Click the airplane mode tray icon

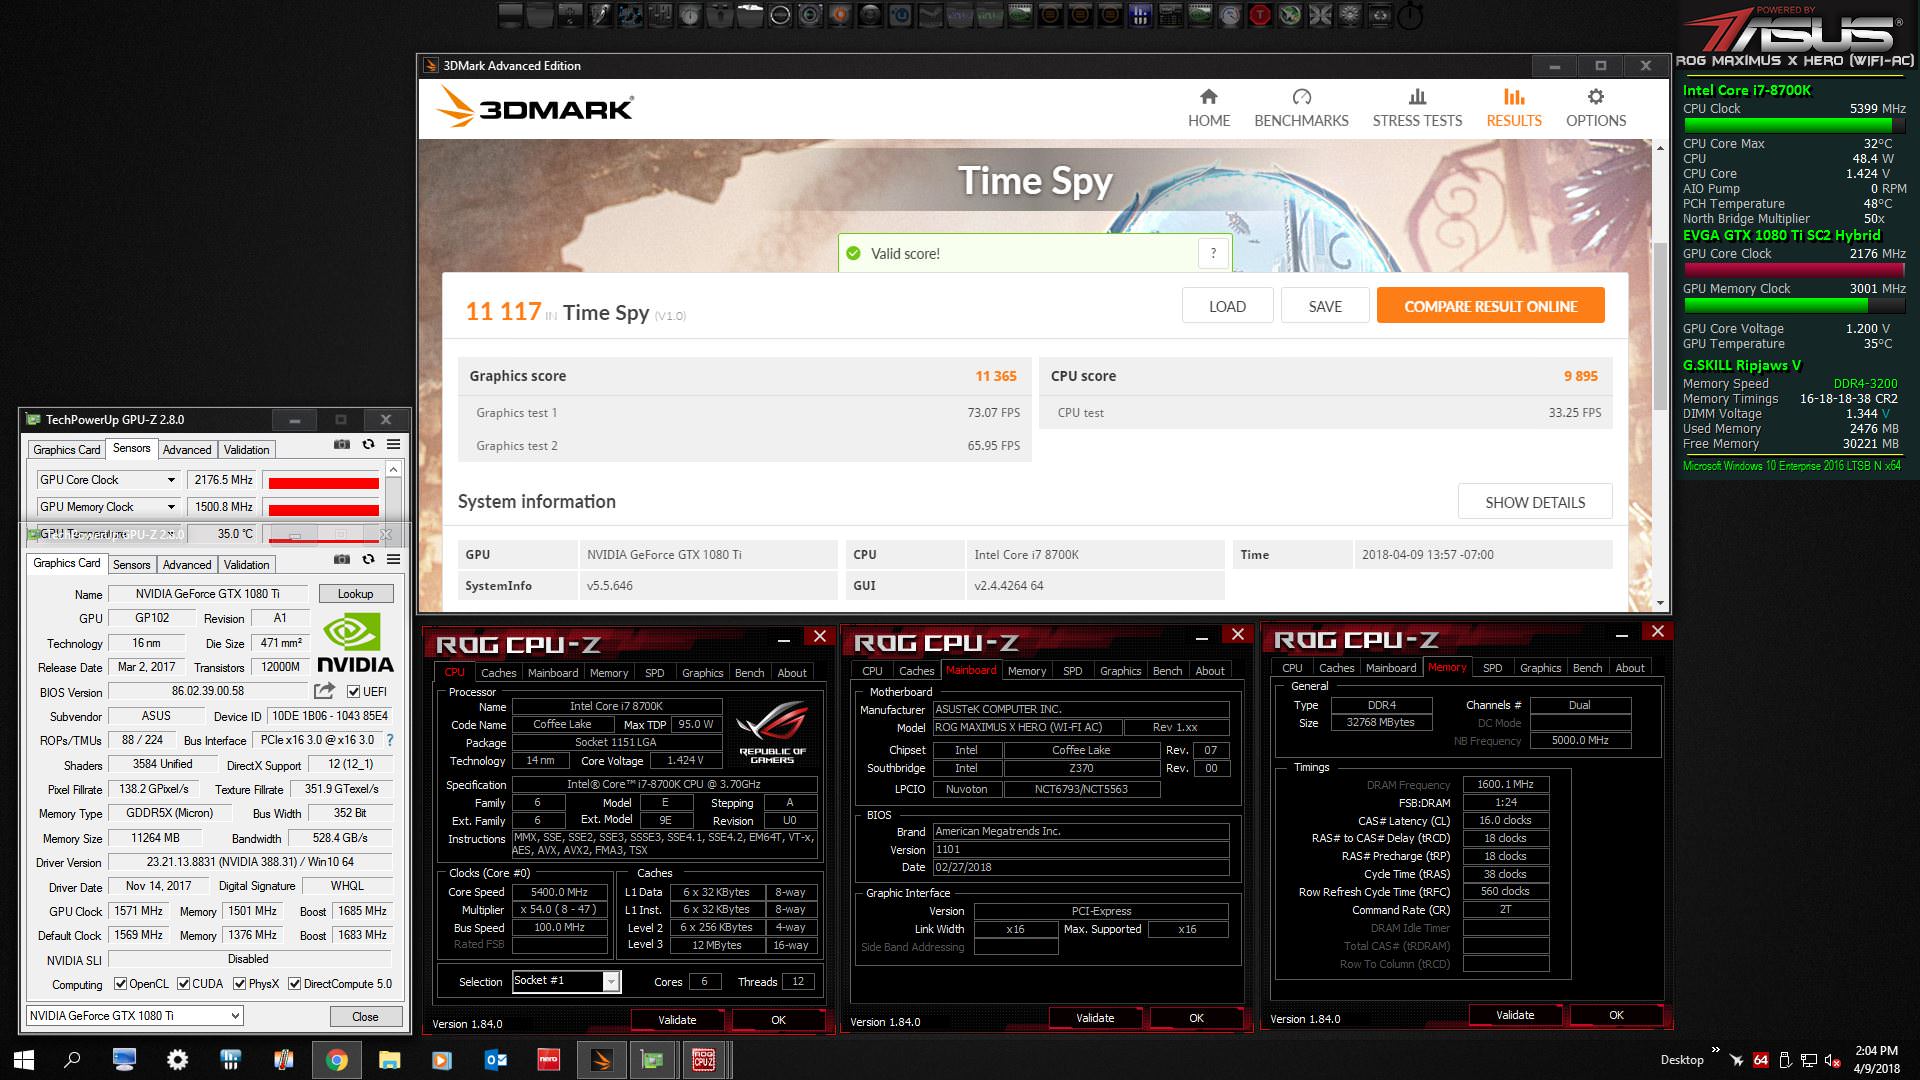[1736, 1060]
